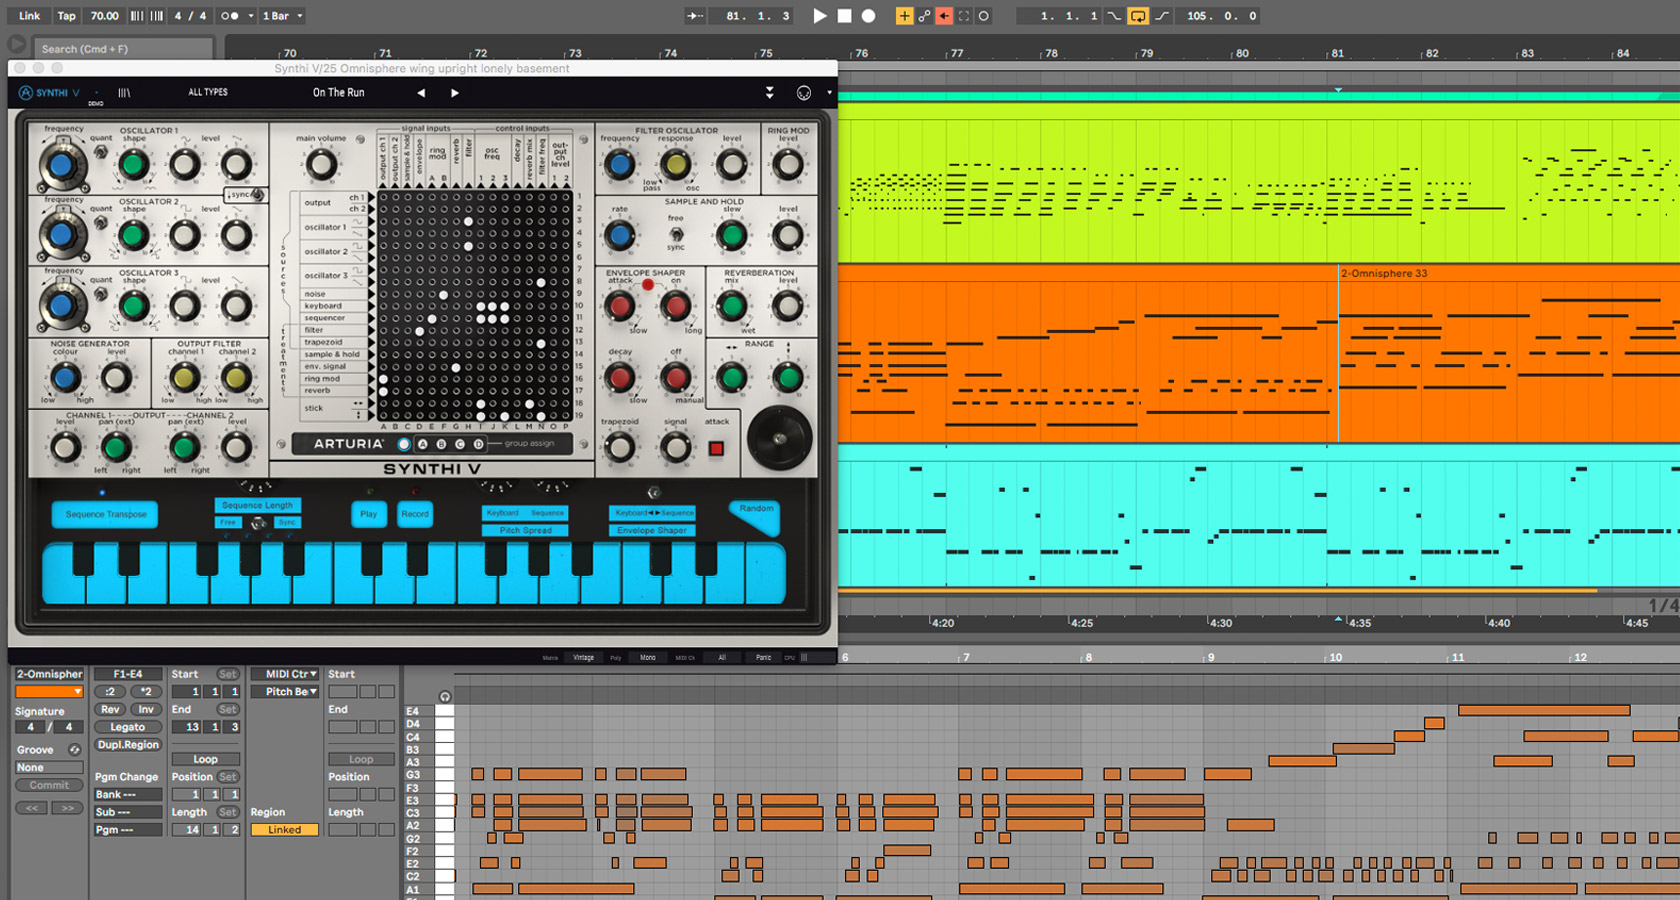The height and width of the screenshot is (900, 1680).
Task: Toggle the metronome icon
Action: click(x=229, y=16)
